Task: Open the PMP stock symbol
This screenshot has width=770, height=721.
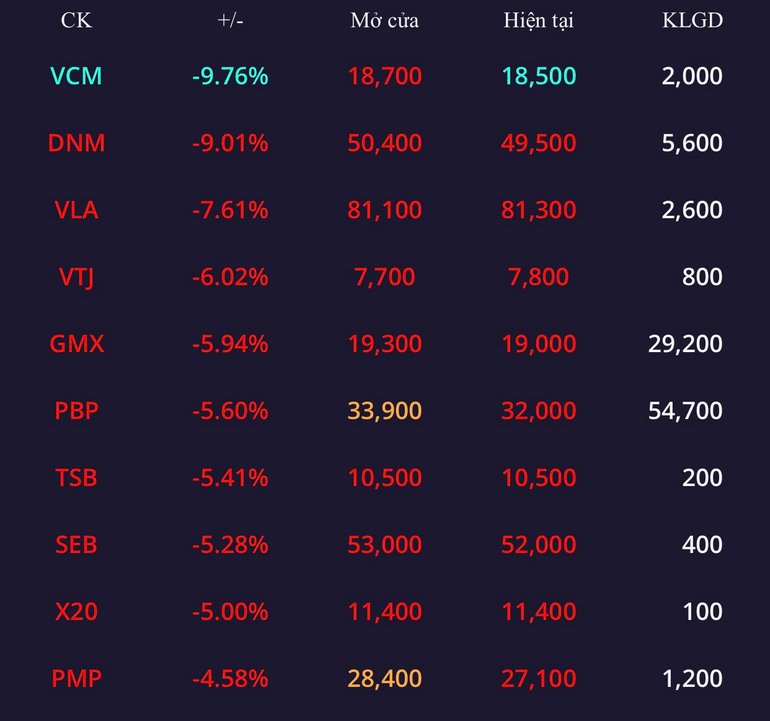Action: 76,679
